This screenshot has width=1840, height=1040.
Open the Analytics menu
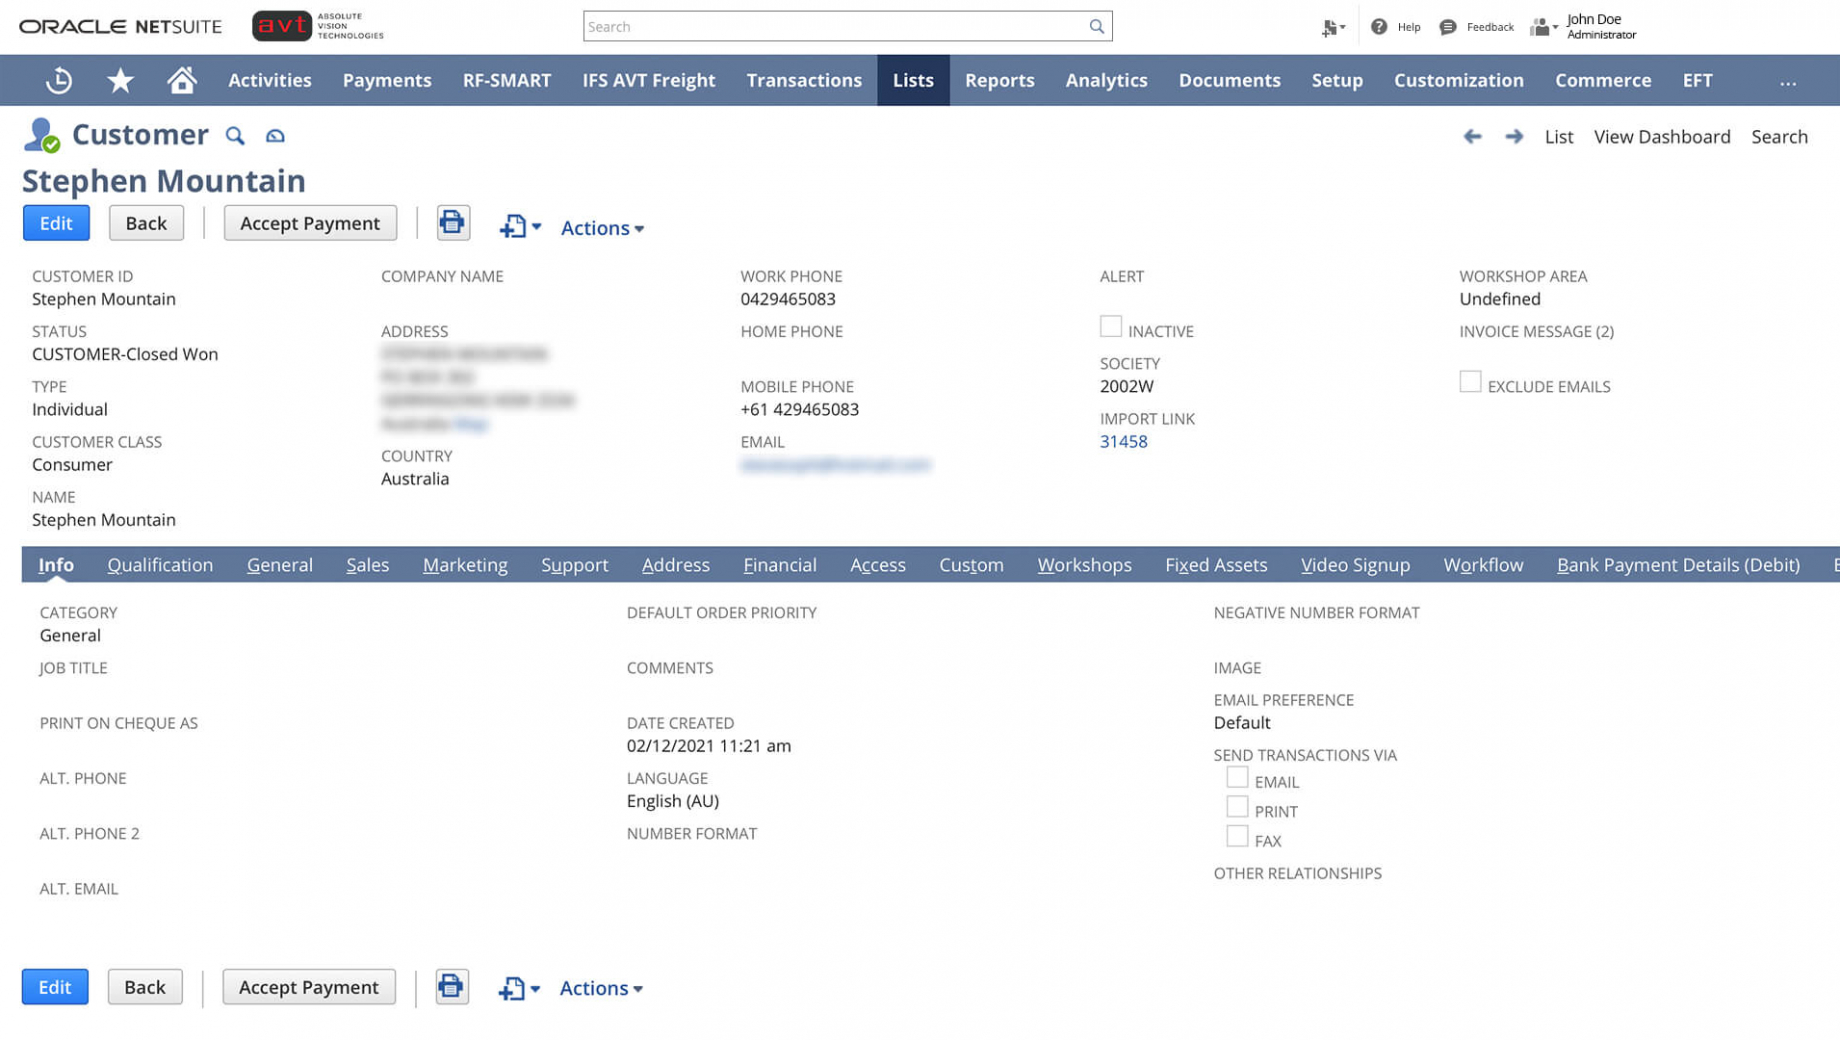(x=1106, y=80)
